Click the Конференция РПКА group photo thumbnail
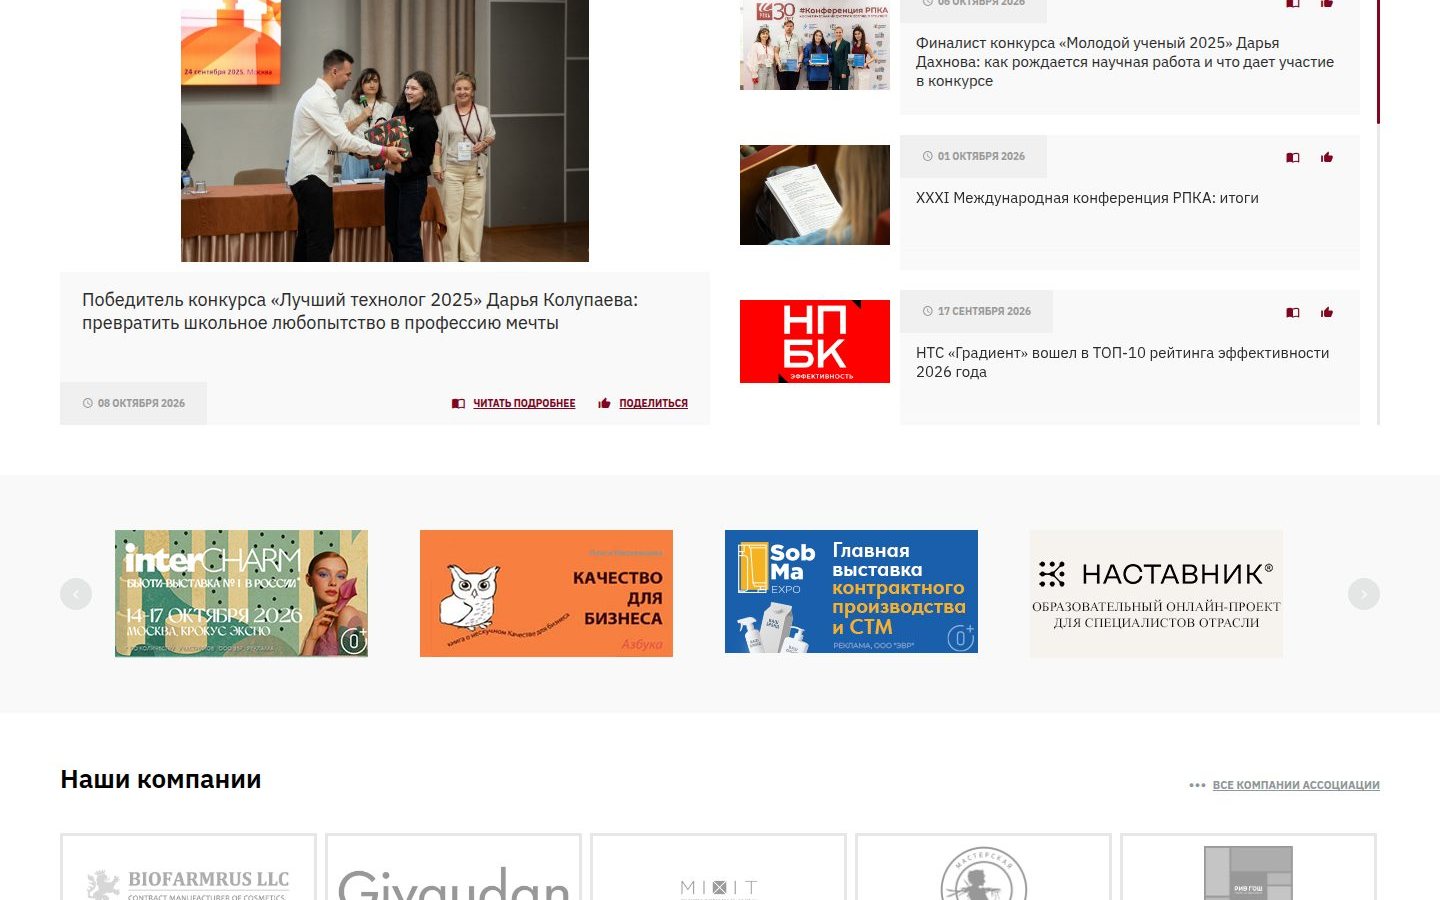 click(815, 45)
